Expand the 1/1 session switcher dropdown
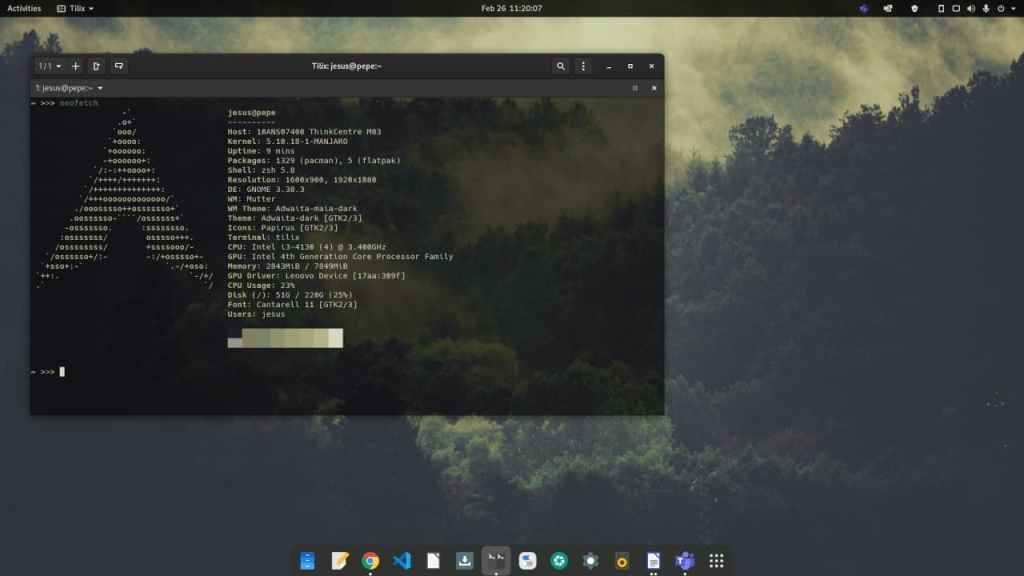The image size is (1024, 576). (x=49, y=66)
